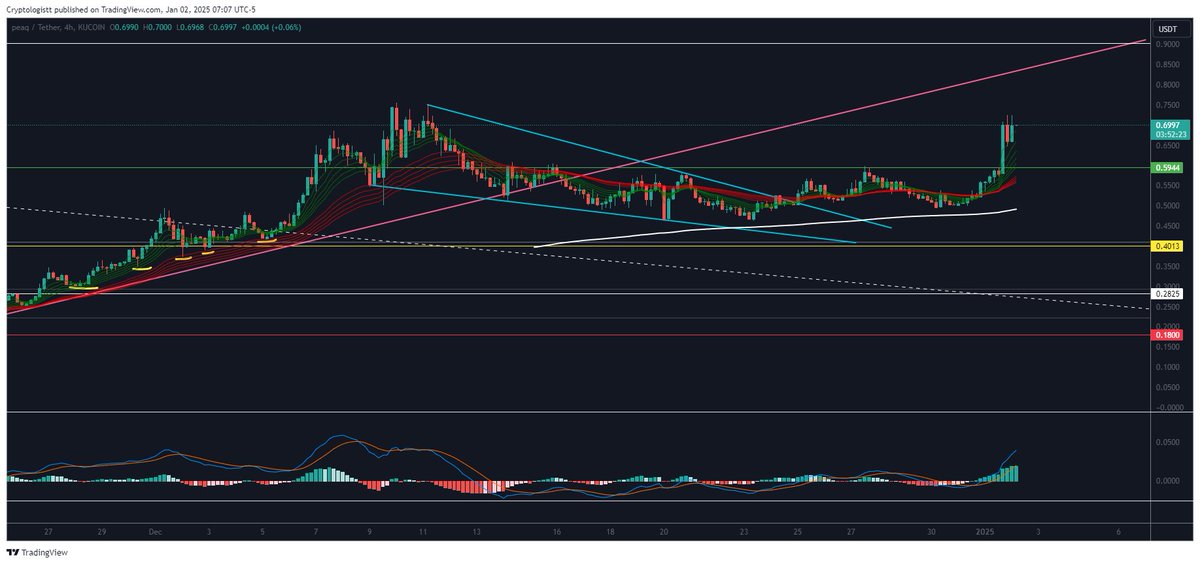Click the latest green MACD histogram bar

(x=1017, y=474)
